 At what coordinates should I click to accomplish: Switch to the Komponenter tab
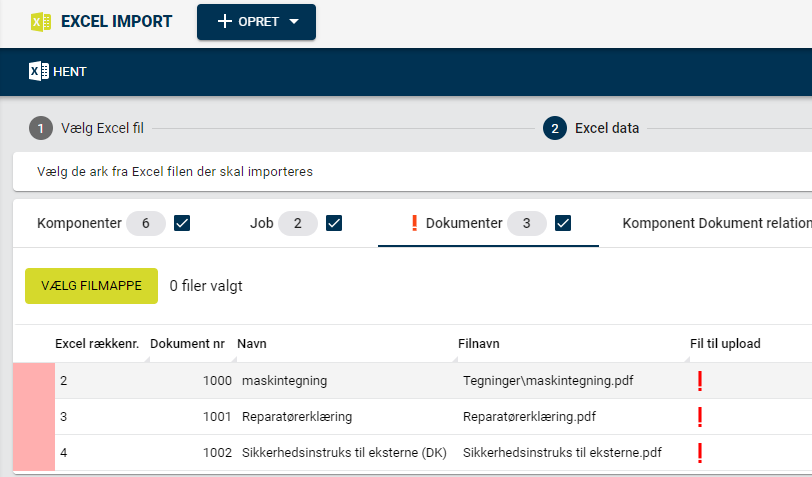[79, 223]
